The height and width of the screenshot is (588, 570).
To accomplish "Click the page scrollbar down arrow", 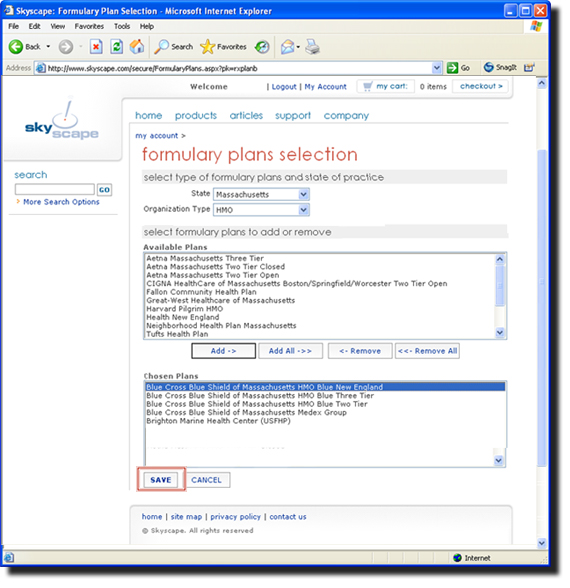I will point(542,543).
